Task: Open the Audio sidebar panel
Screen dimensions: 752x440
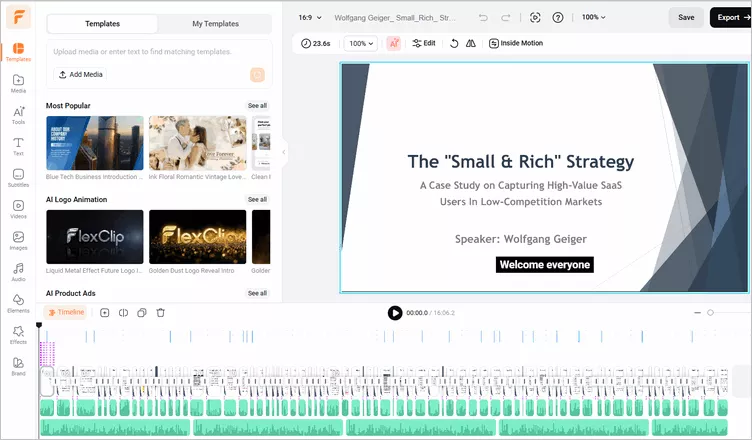Action: [18, 272]
